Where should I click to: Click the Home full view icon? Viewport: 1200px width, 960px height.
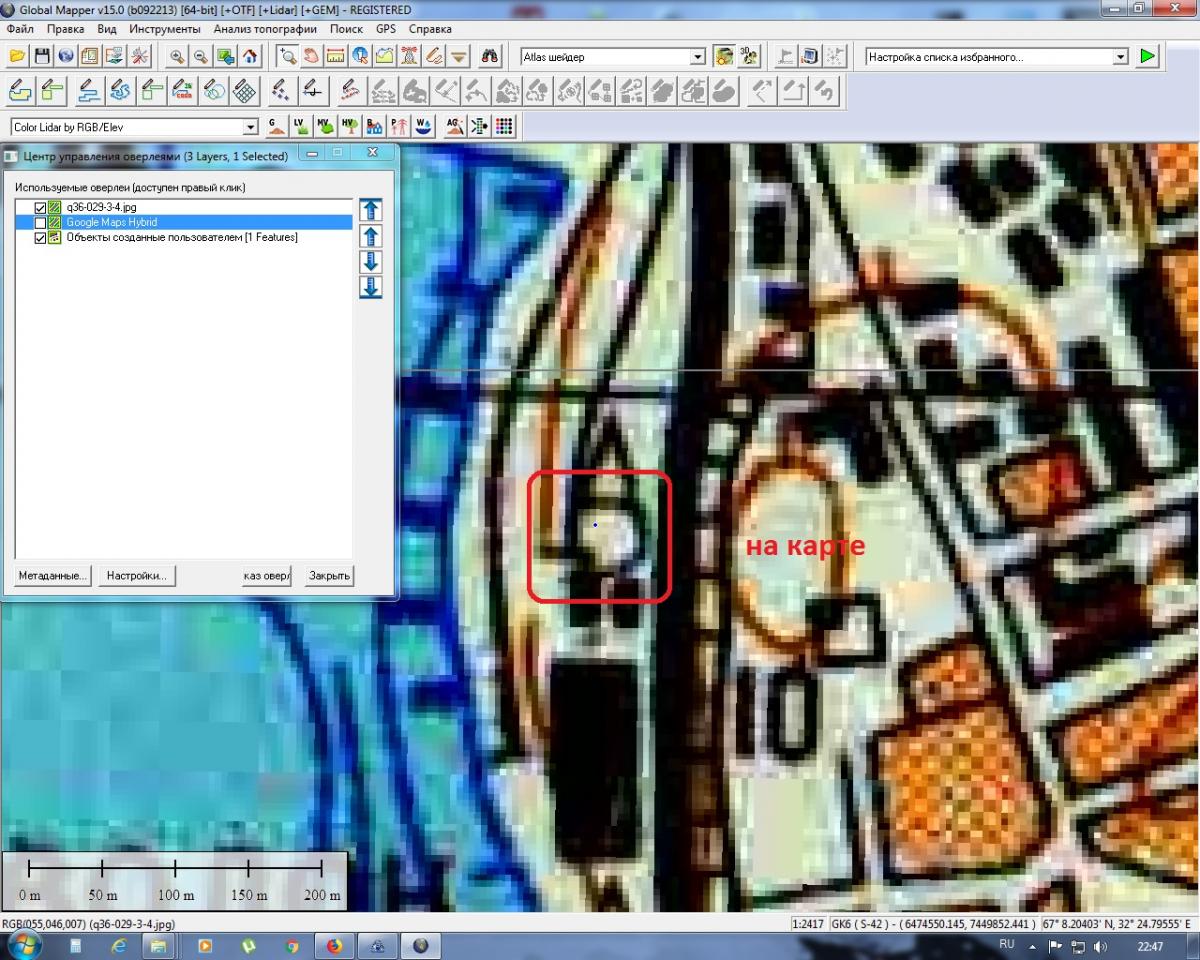(250, 56)
